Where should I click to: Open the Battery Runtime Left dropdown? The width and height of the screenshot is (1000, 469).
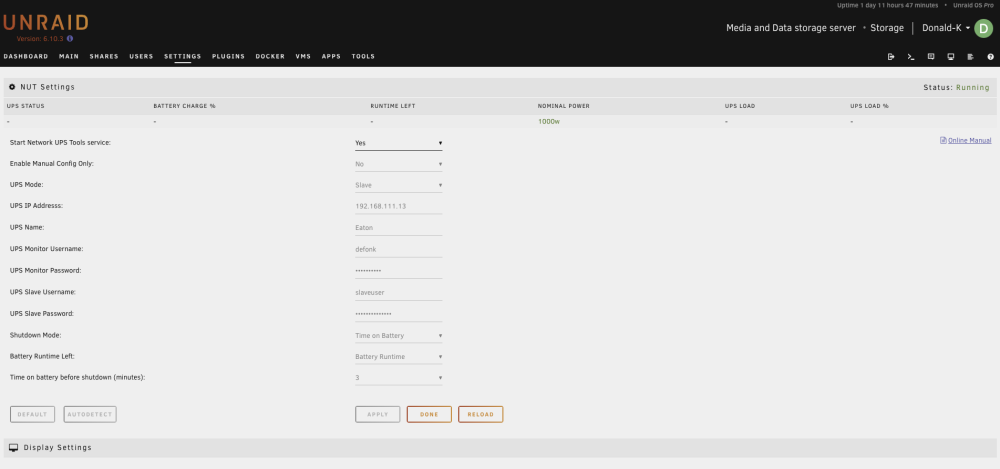pos(399,357)
